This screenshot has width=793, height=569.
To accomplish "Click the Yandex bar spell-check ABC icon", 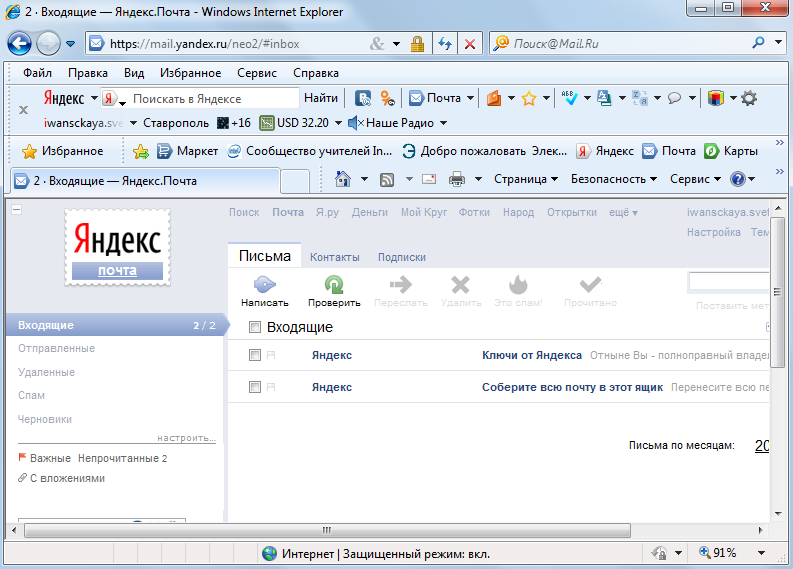I will (x=569, y=98).
